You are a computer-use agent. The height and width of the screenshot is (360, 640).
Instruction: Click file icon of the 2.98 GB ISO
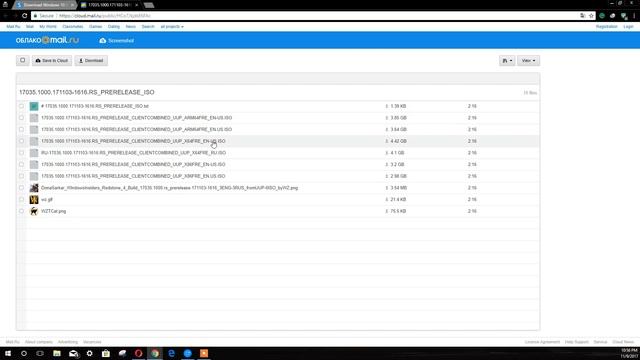34,176
